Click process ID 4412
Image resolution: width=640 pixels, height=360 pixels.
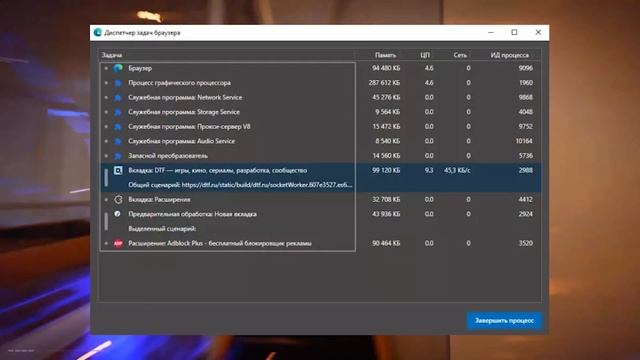pos(525,200)
